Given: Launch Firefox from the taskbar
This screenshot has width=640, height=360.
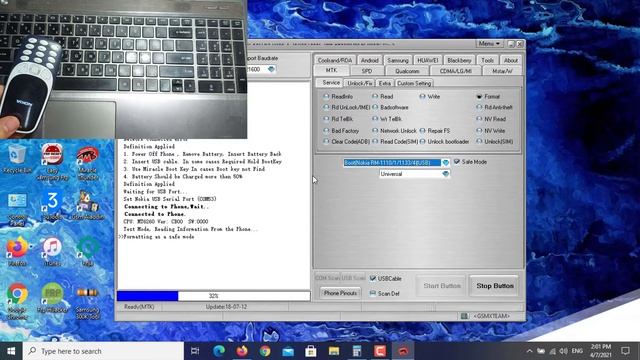Looking at the screenshot, I should pyautogui.click(x=242, y=351).
